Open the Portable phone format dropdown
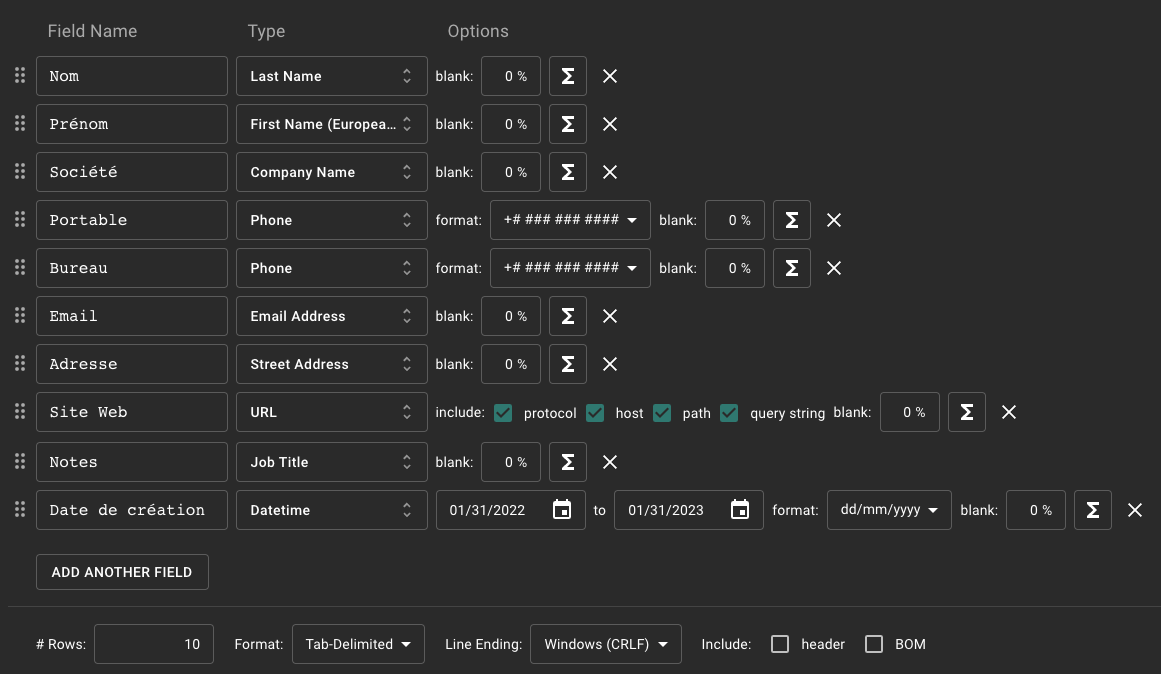The image size is (1161, 674). 570,220
